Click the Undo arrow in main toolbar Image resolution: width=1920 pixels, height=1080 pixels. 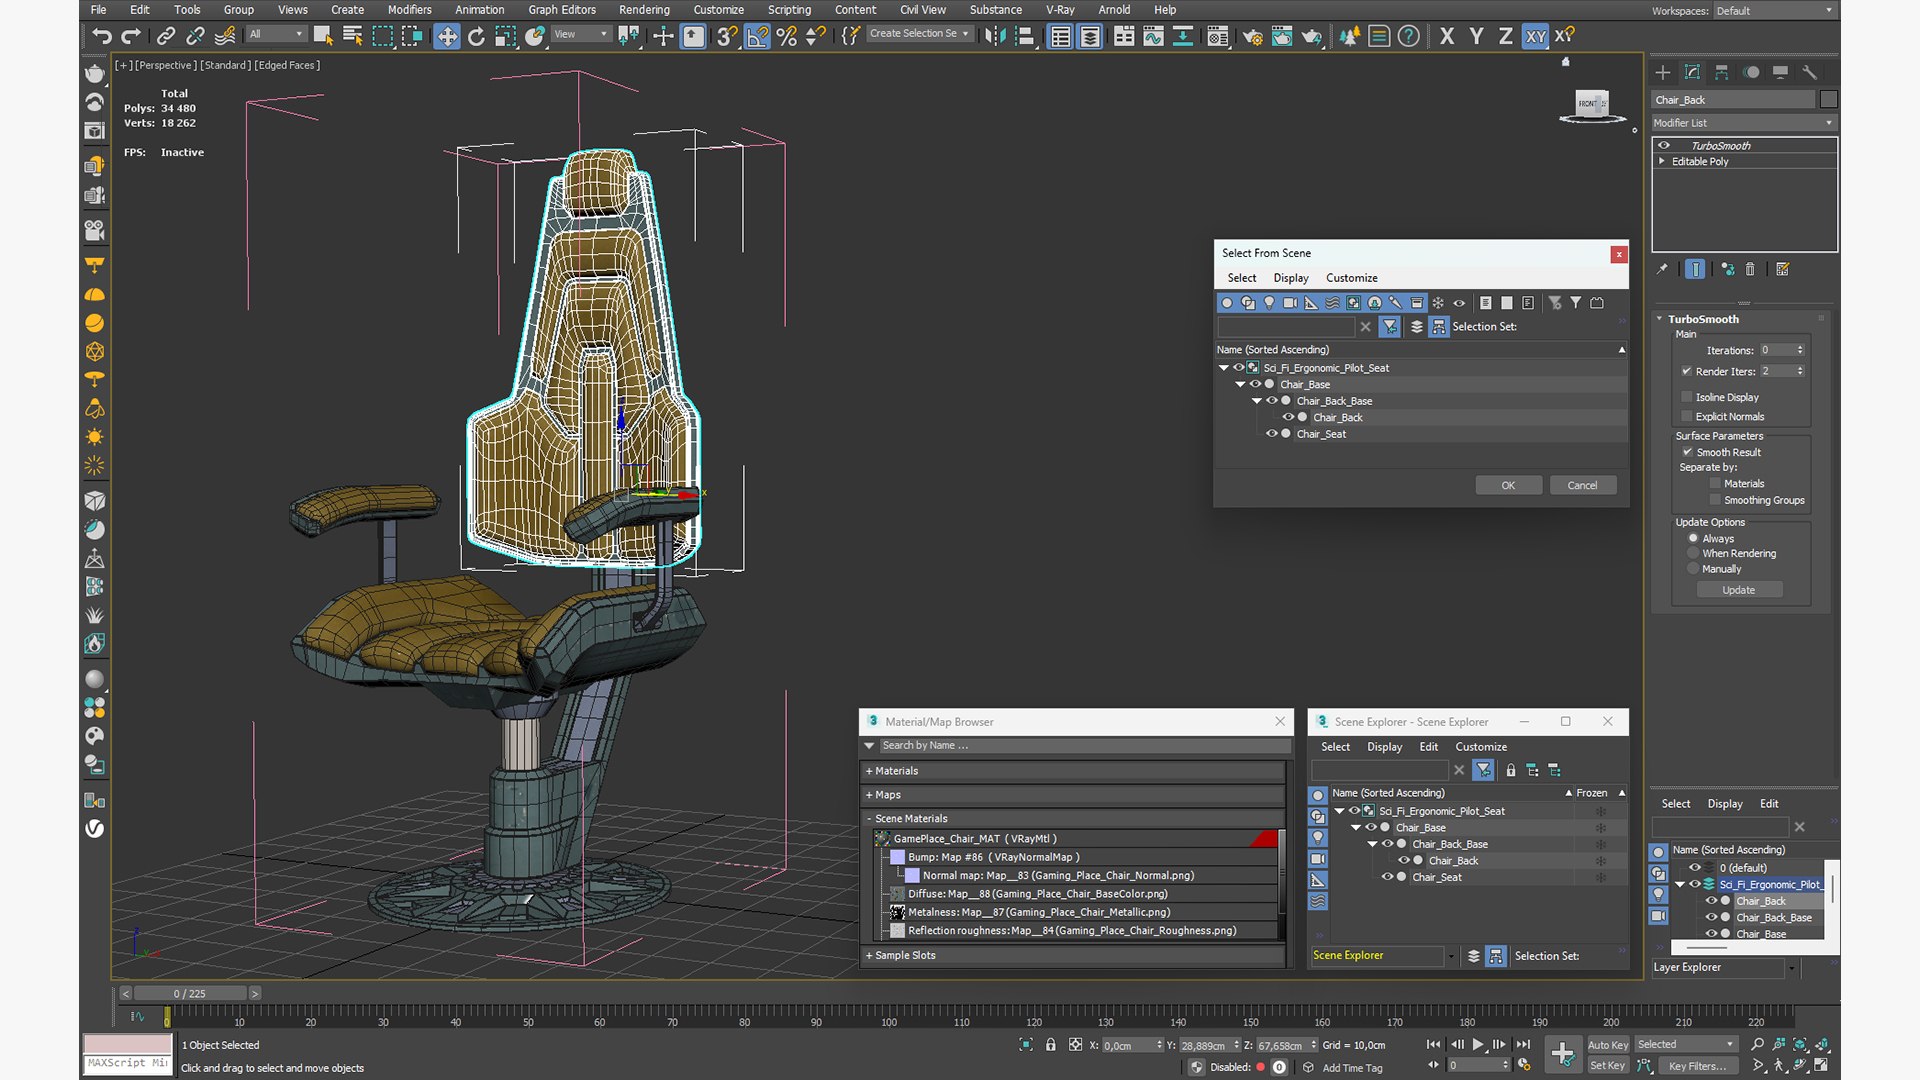(x=102, y=36)
